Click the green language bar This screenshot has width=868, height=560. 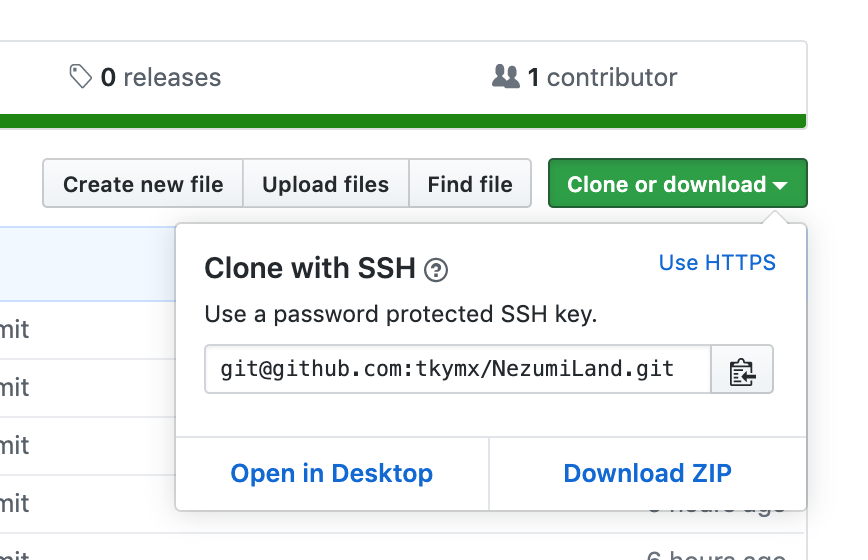pyautogui.click(x=403, y=121)
